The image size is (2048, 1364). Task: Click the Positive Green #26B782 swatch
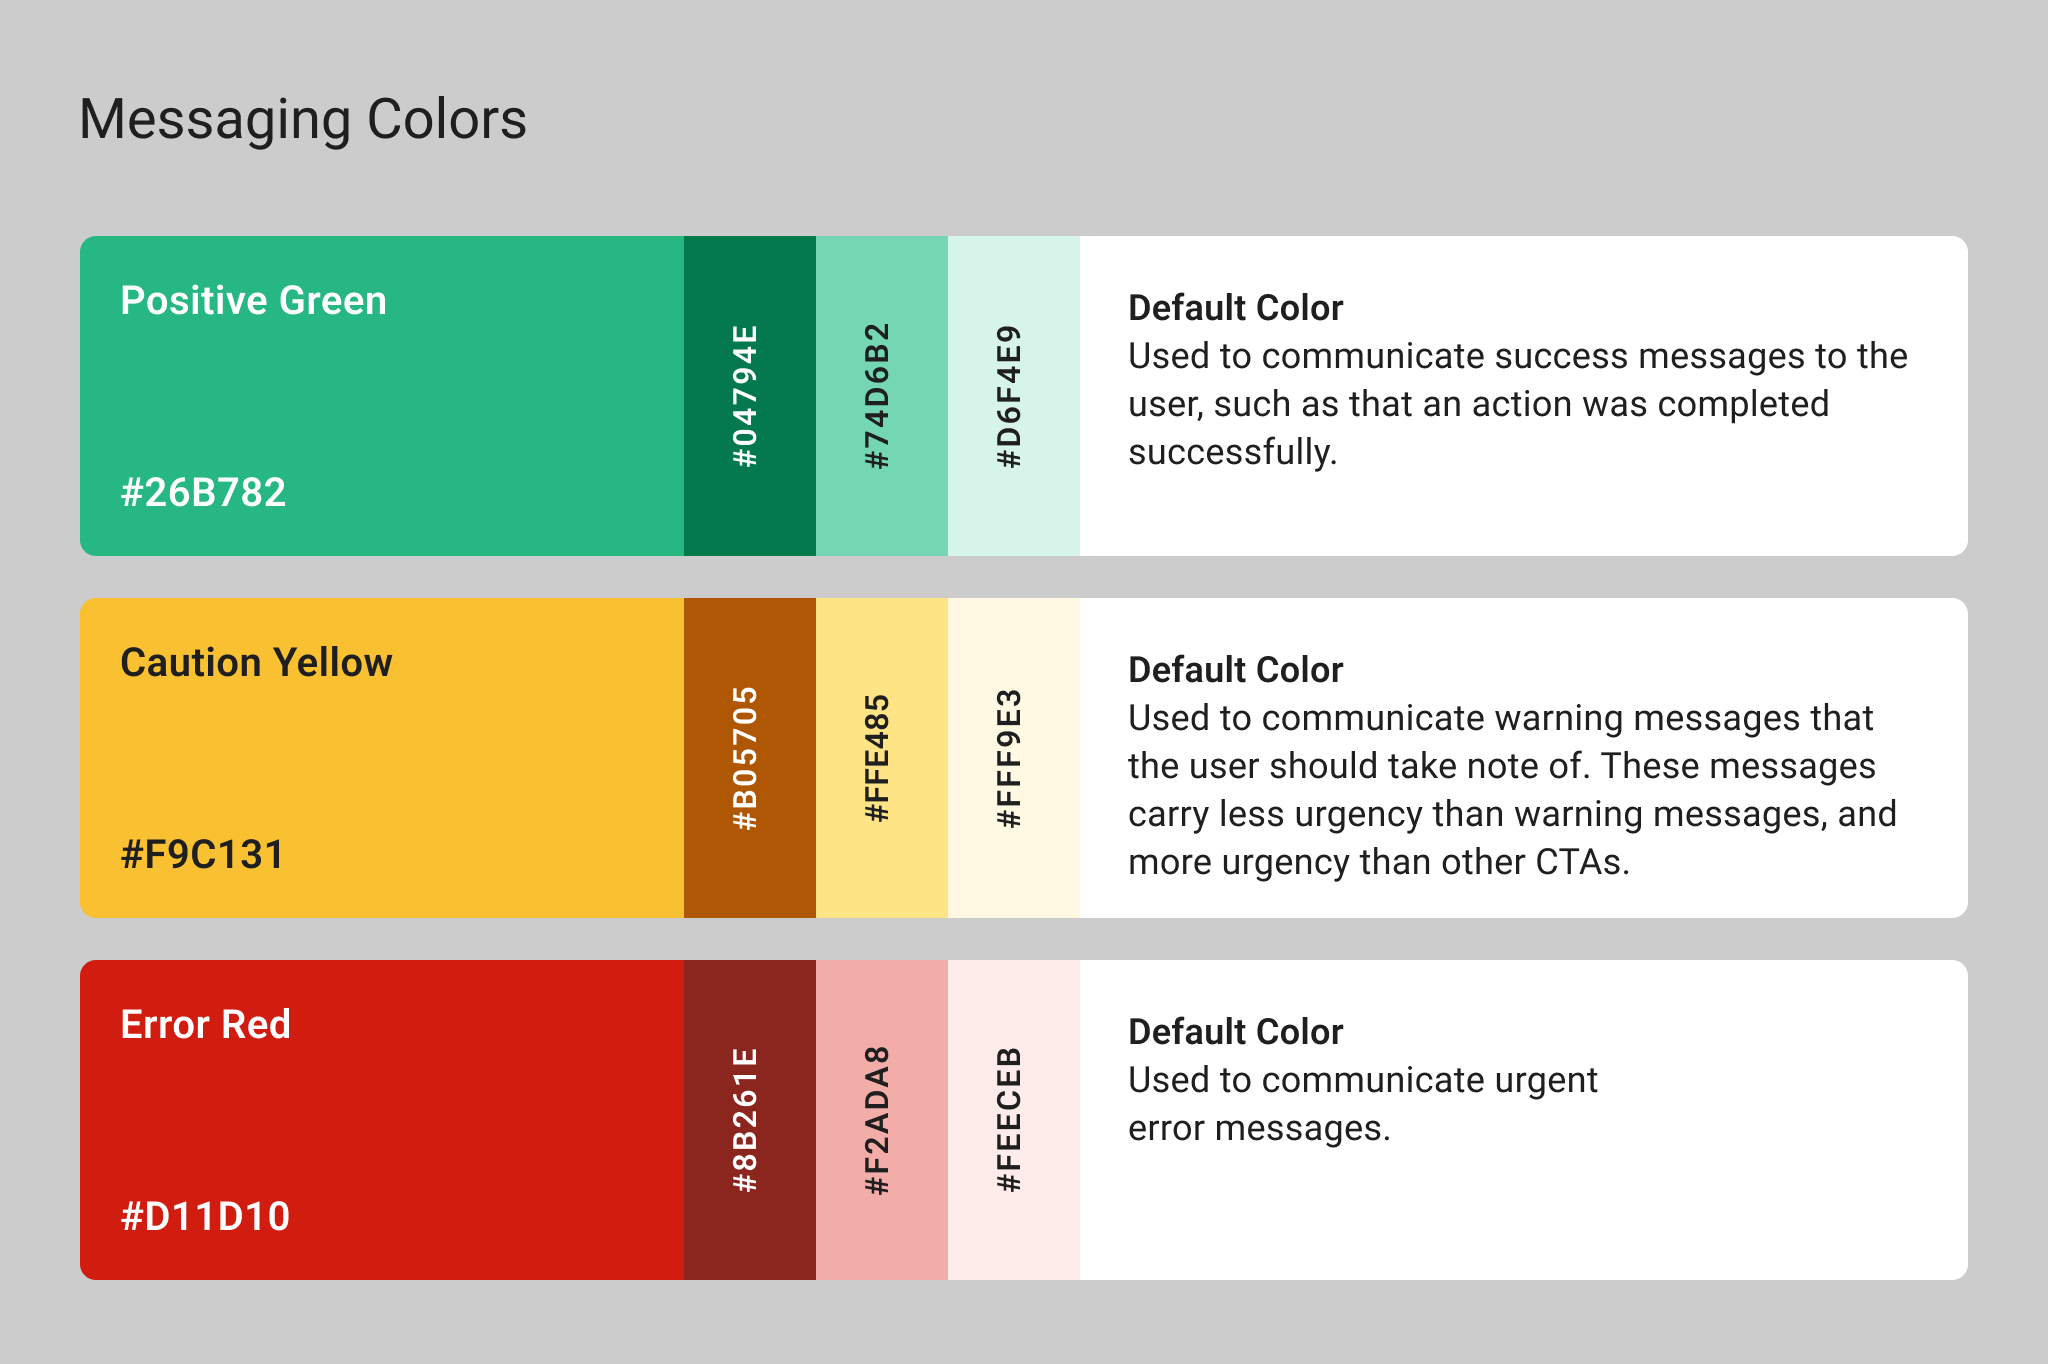[x=382, y=396]
